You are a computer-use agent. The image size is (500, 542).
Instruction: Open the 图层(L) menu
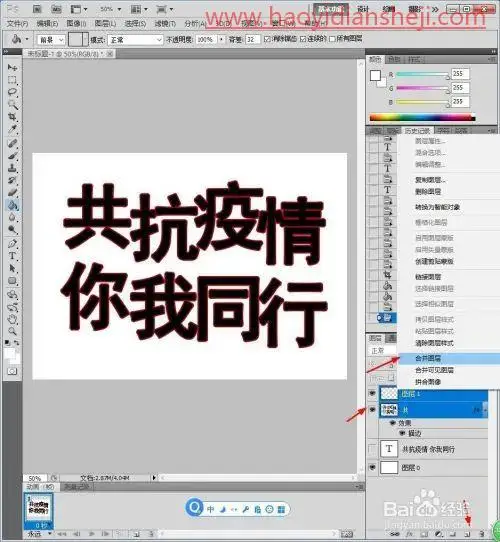(105, 24)
